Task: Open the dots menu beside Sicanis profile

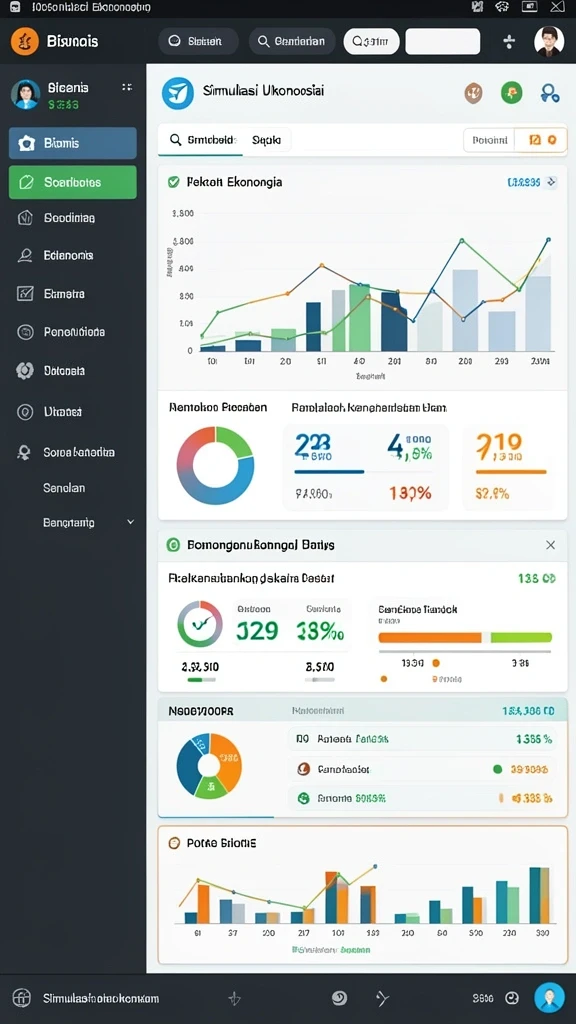Action: [127, 87]
